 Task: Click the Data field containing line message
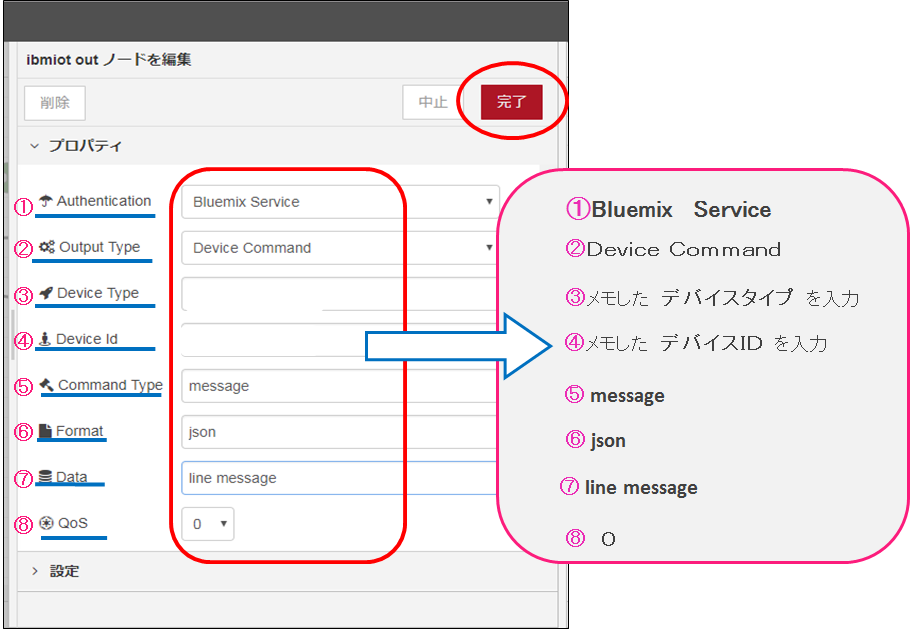(x=340, y=477)
